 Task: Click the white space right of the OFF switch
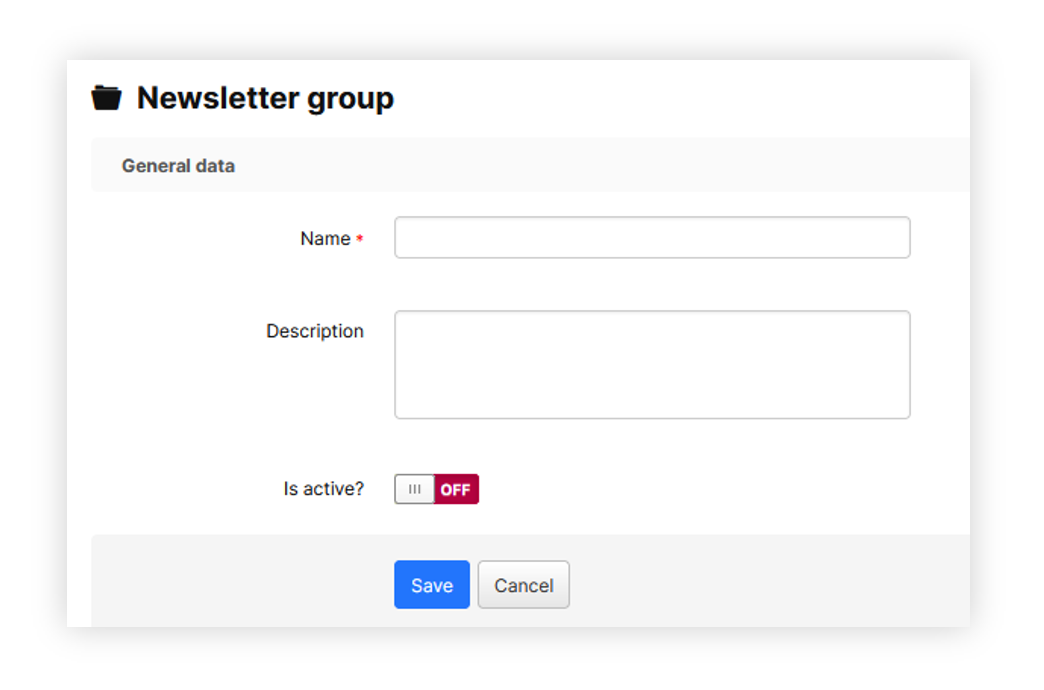(x=700, y=489)
